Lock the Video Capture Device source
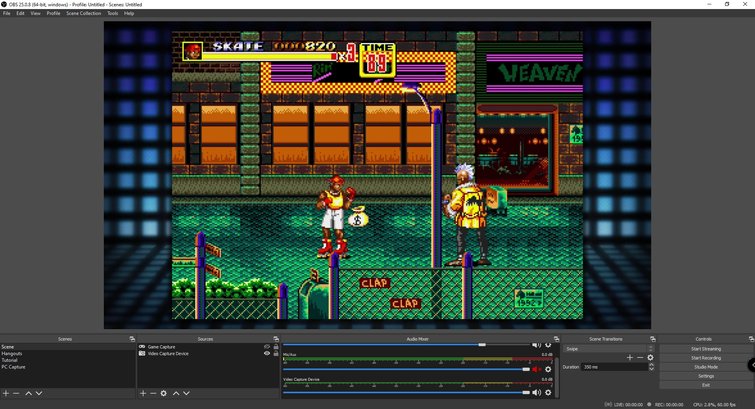This screenshot has width=755, height=409. [x=276, y=354]
